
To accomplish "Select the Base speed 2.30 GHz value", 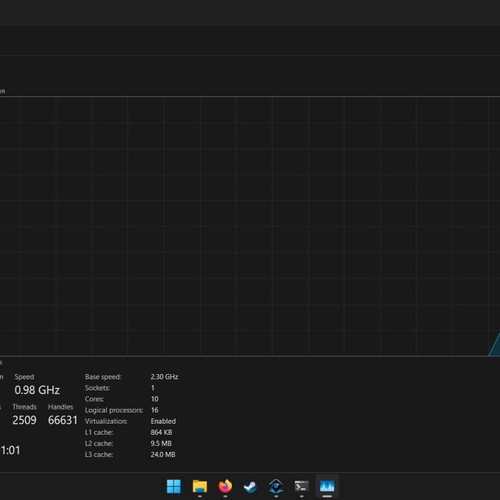I will point(164,377).
